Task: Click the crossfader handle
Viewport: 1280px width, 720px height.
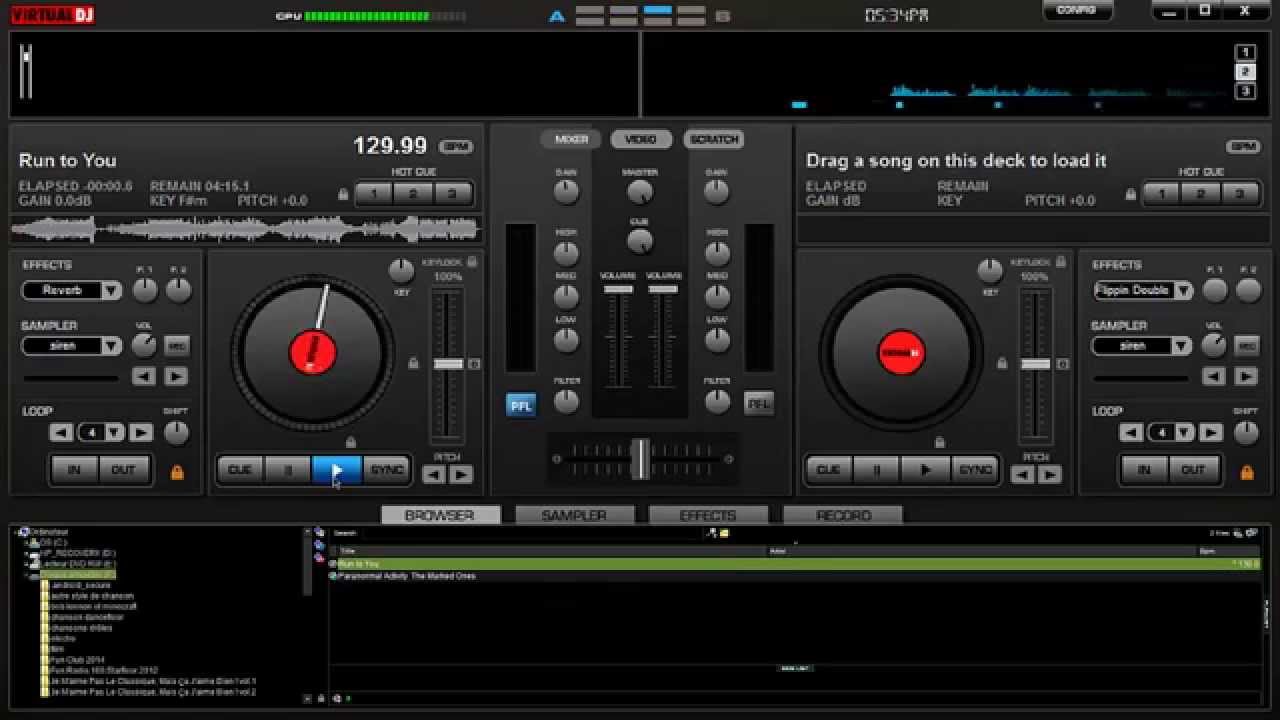Action: 640,459
